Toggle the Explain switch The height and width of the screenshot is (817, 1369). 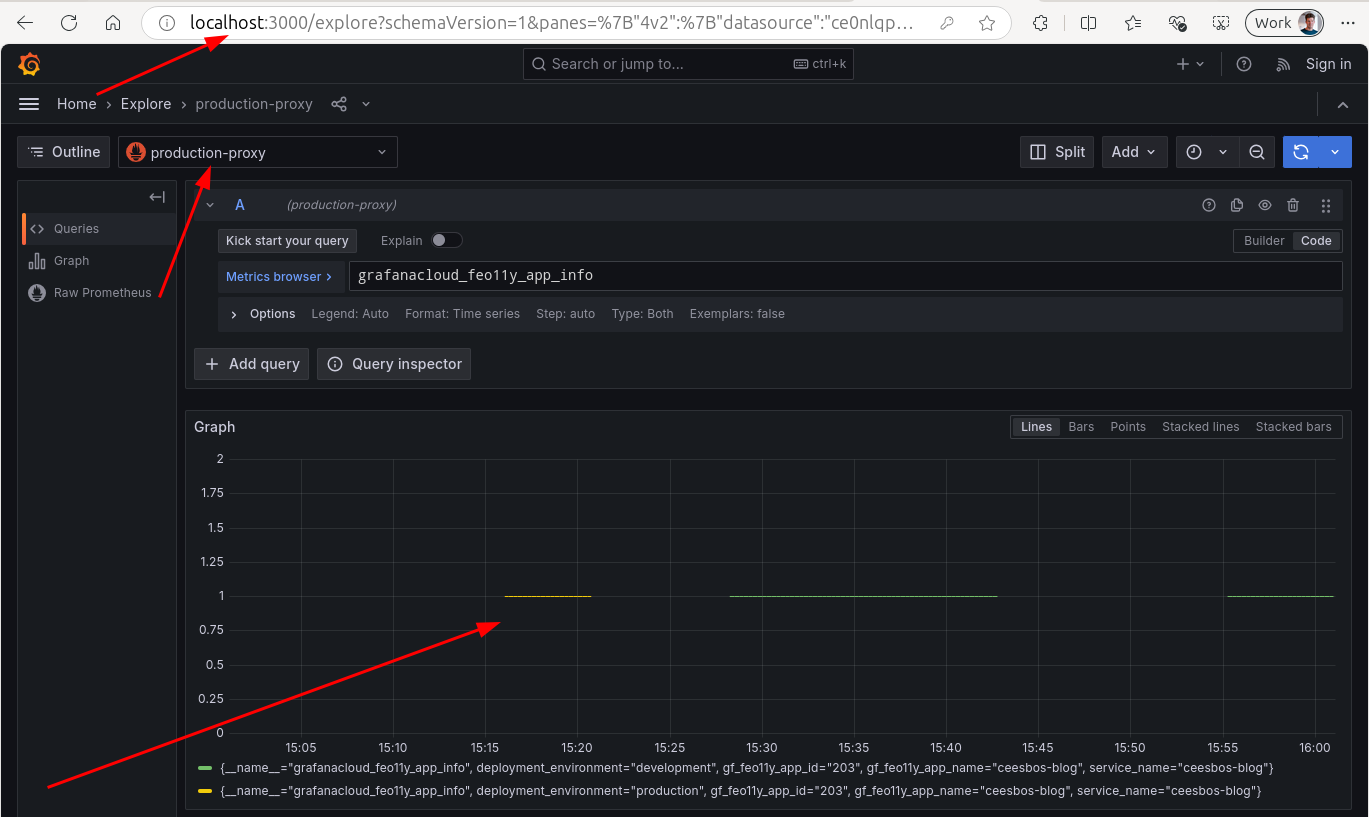click(447, 241)
